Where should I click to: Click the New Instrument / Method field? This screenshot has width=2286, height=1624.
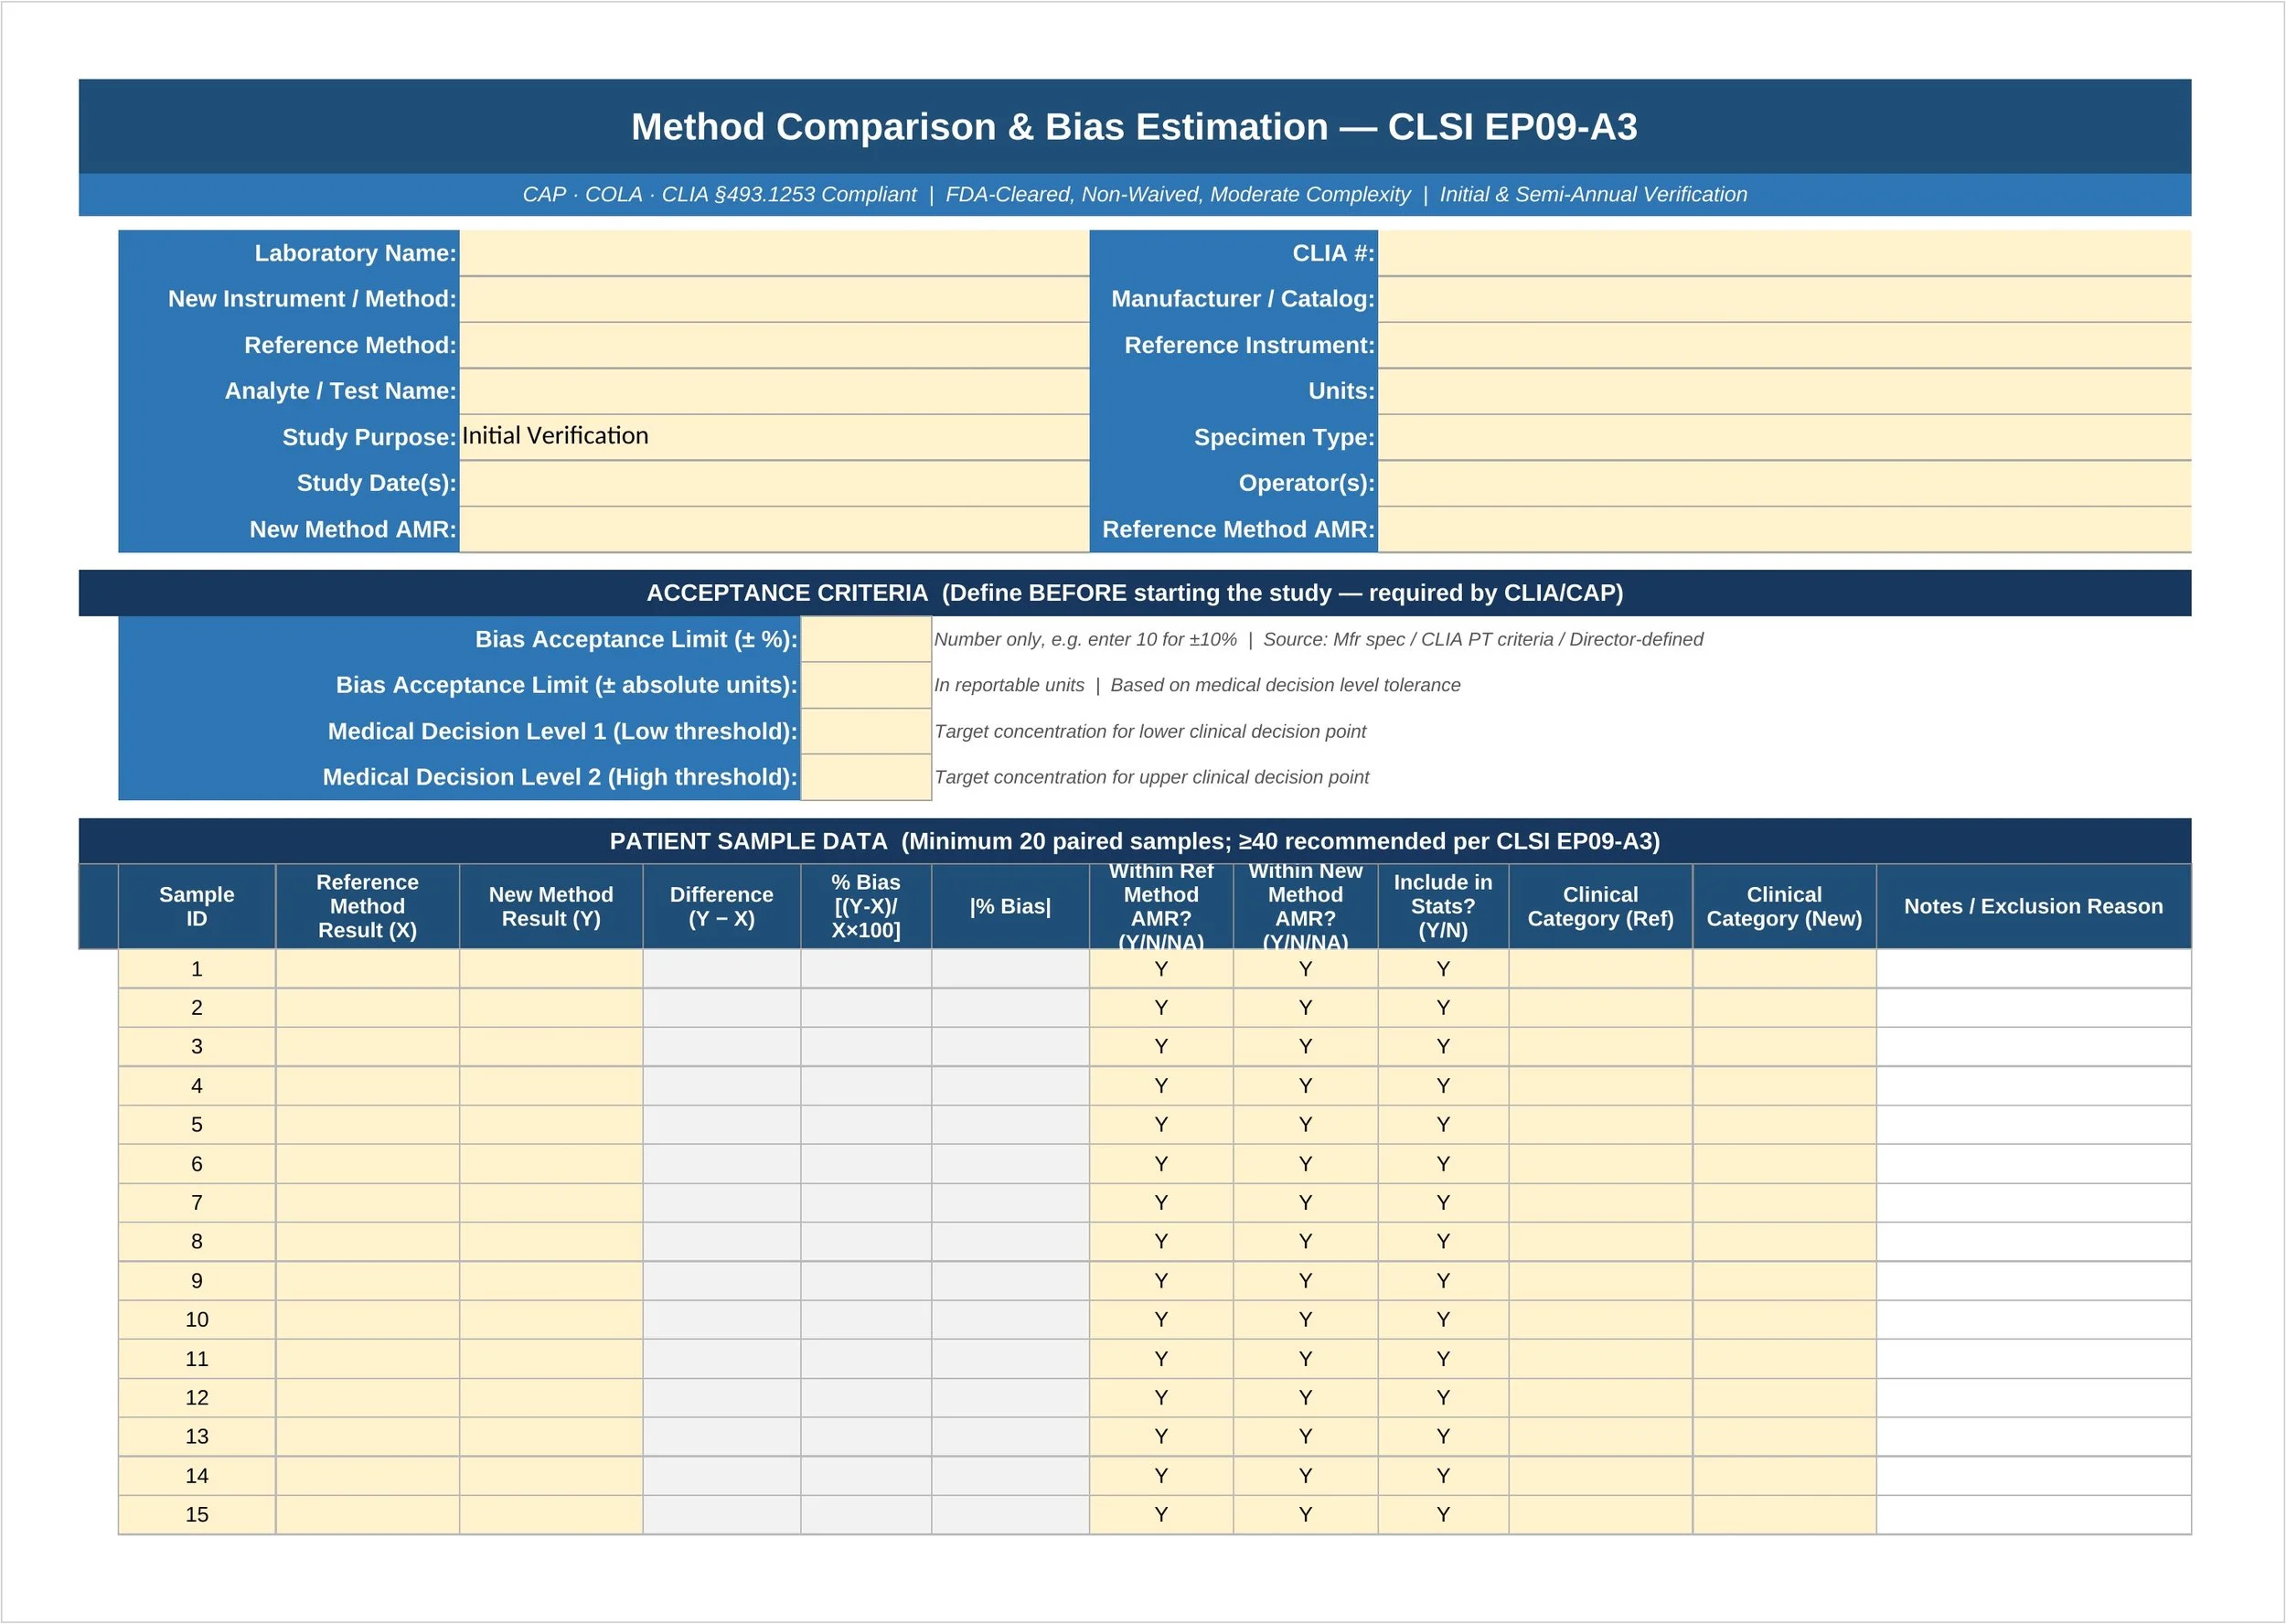pos(770,299)
